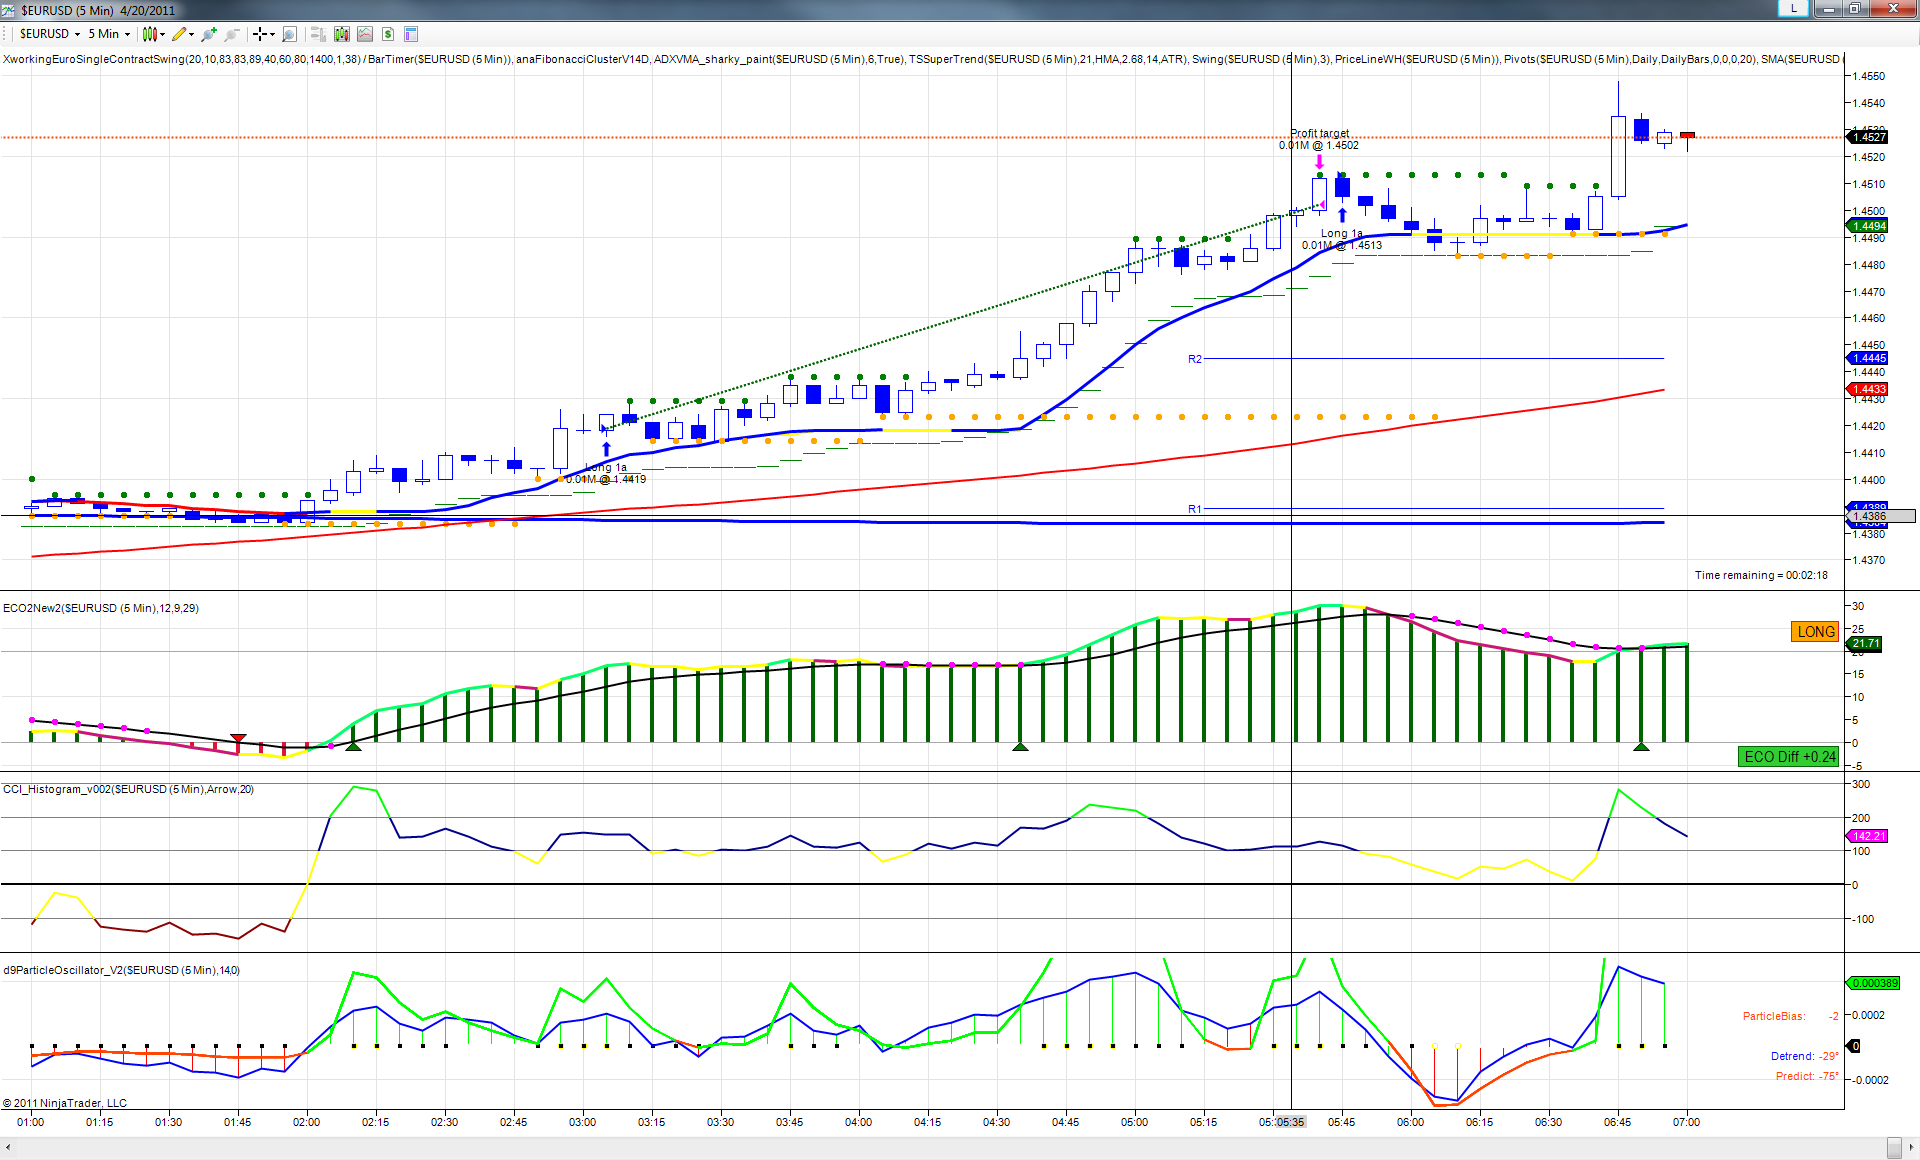Click the Profit target annotation text
The height and width of the screenshot is (1160, 1920).
click(x=1320, y=133)
